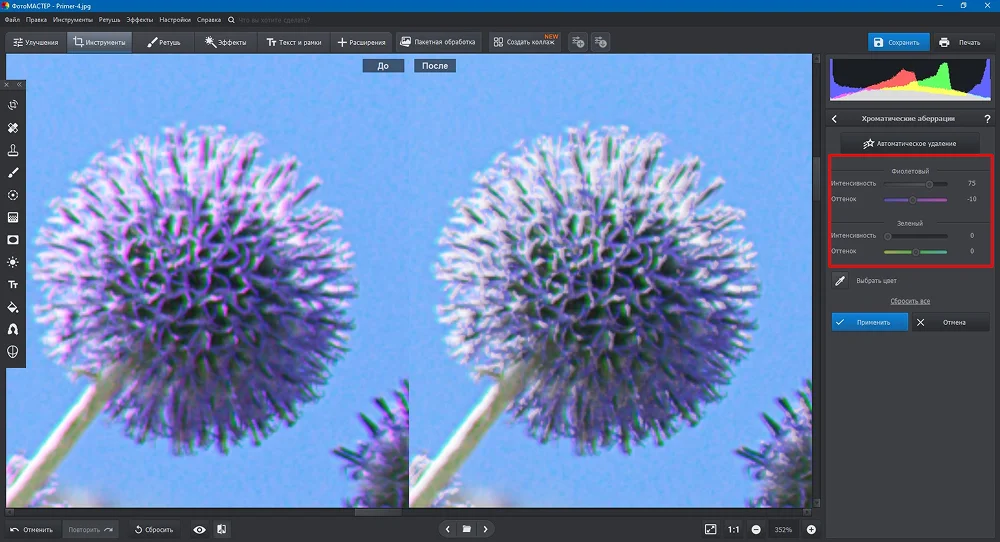Switch to the Эффекты toolbar tab
Screen dimensions: 1000x542
(226, 42)
